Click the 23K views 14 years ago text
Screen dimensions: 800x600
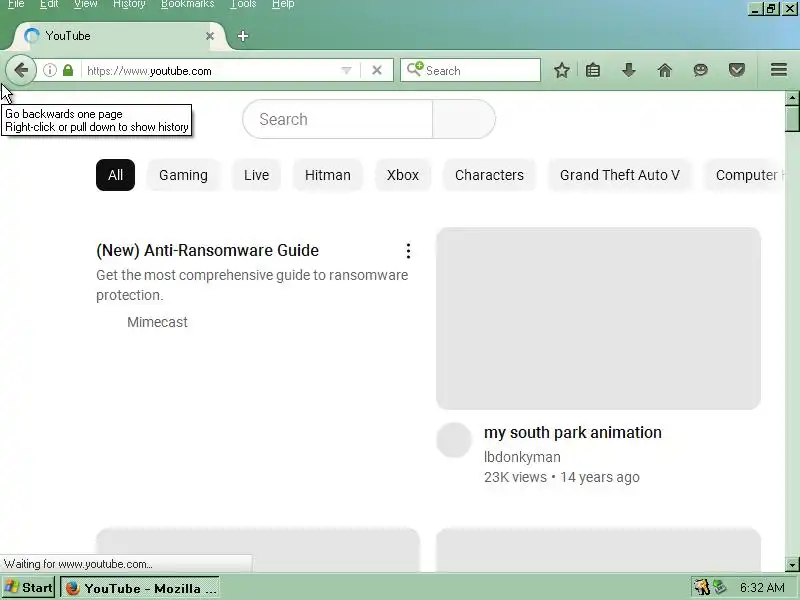tap(562, 477)
